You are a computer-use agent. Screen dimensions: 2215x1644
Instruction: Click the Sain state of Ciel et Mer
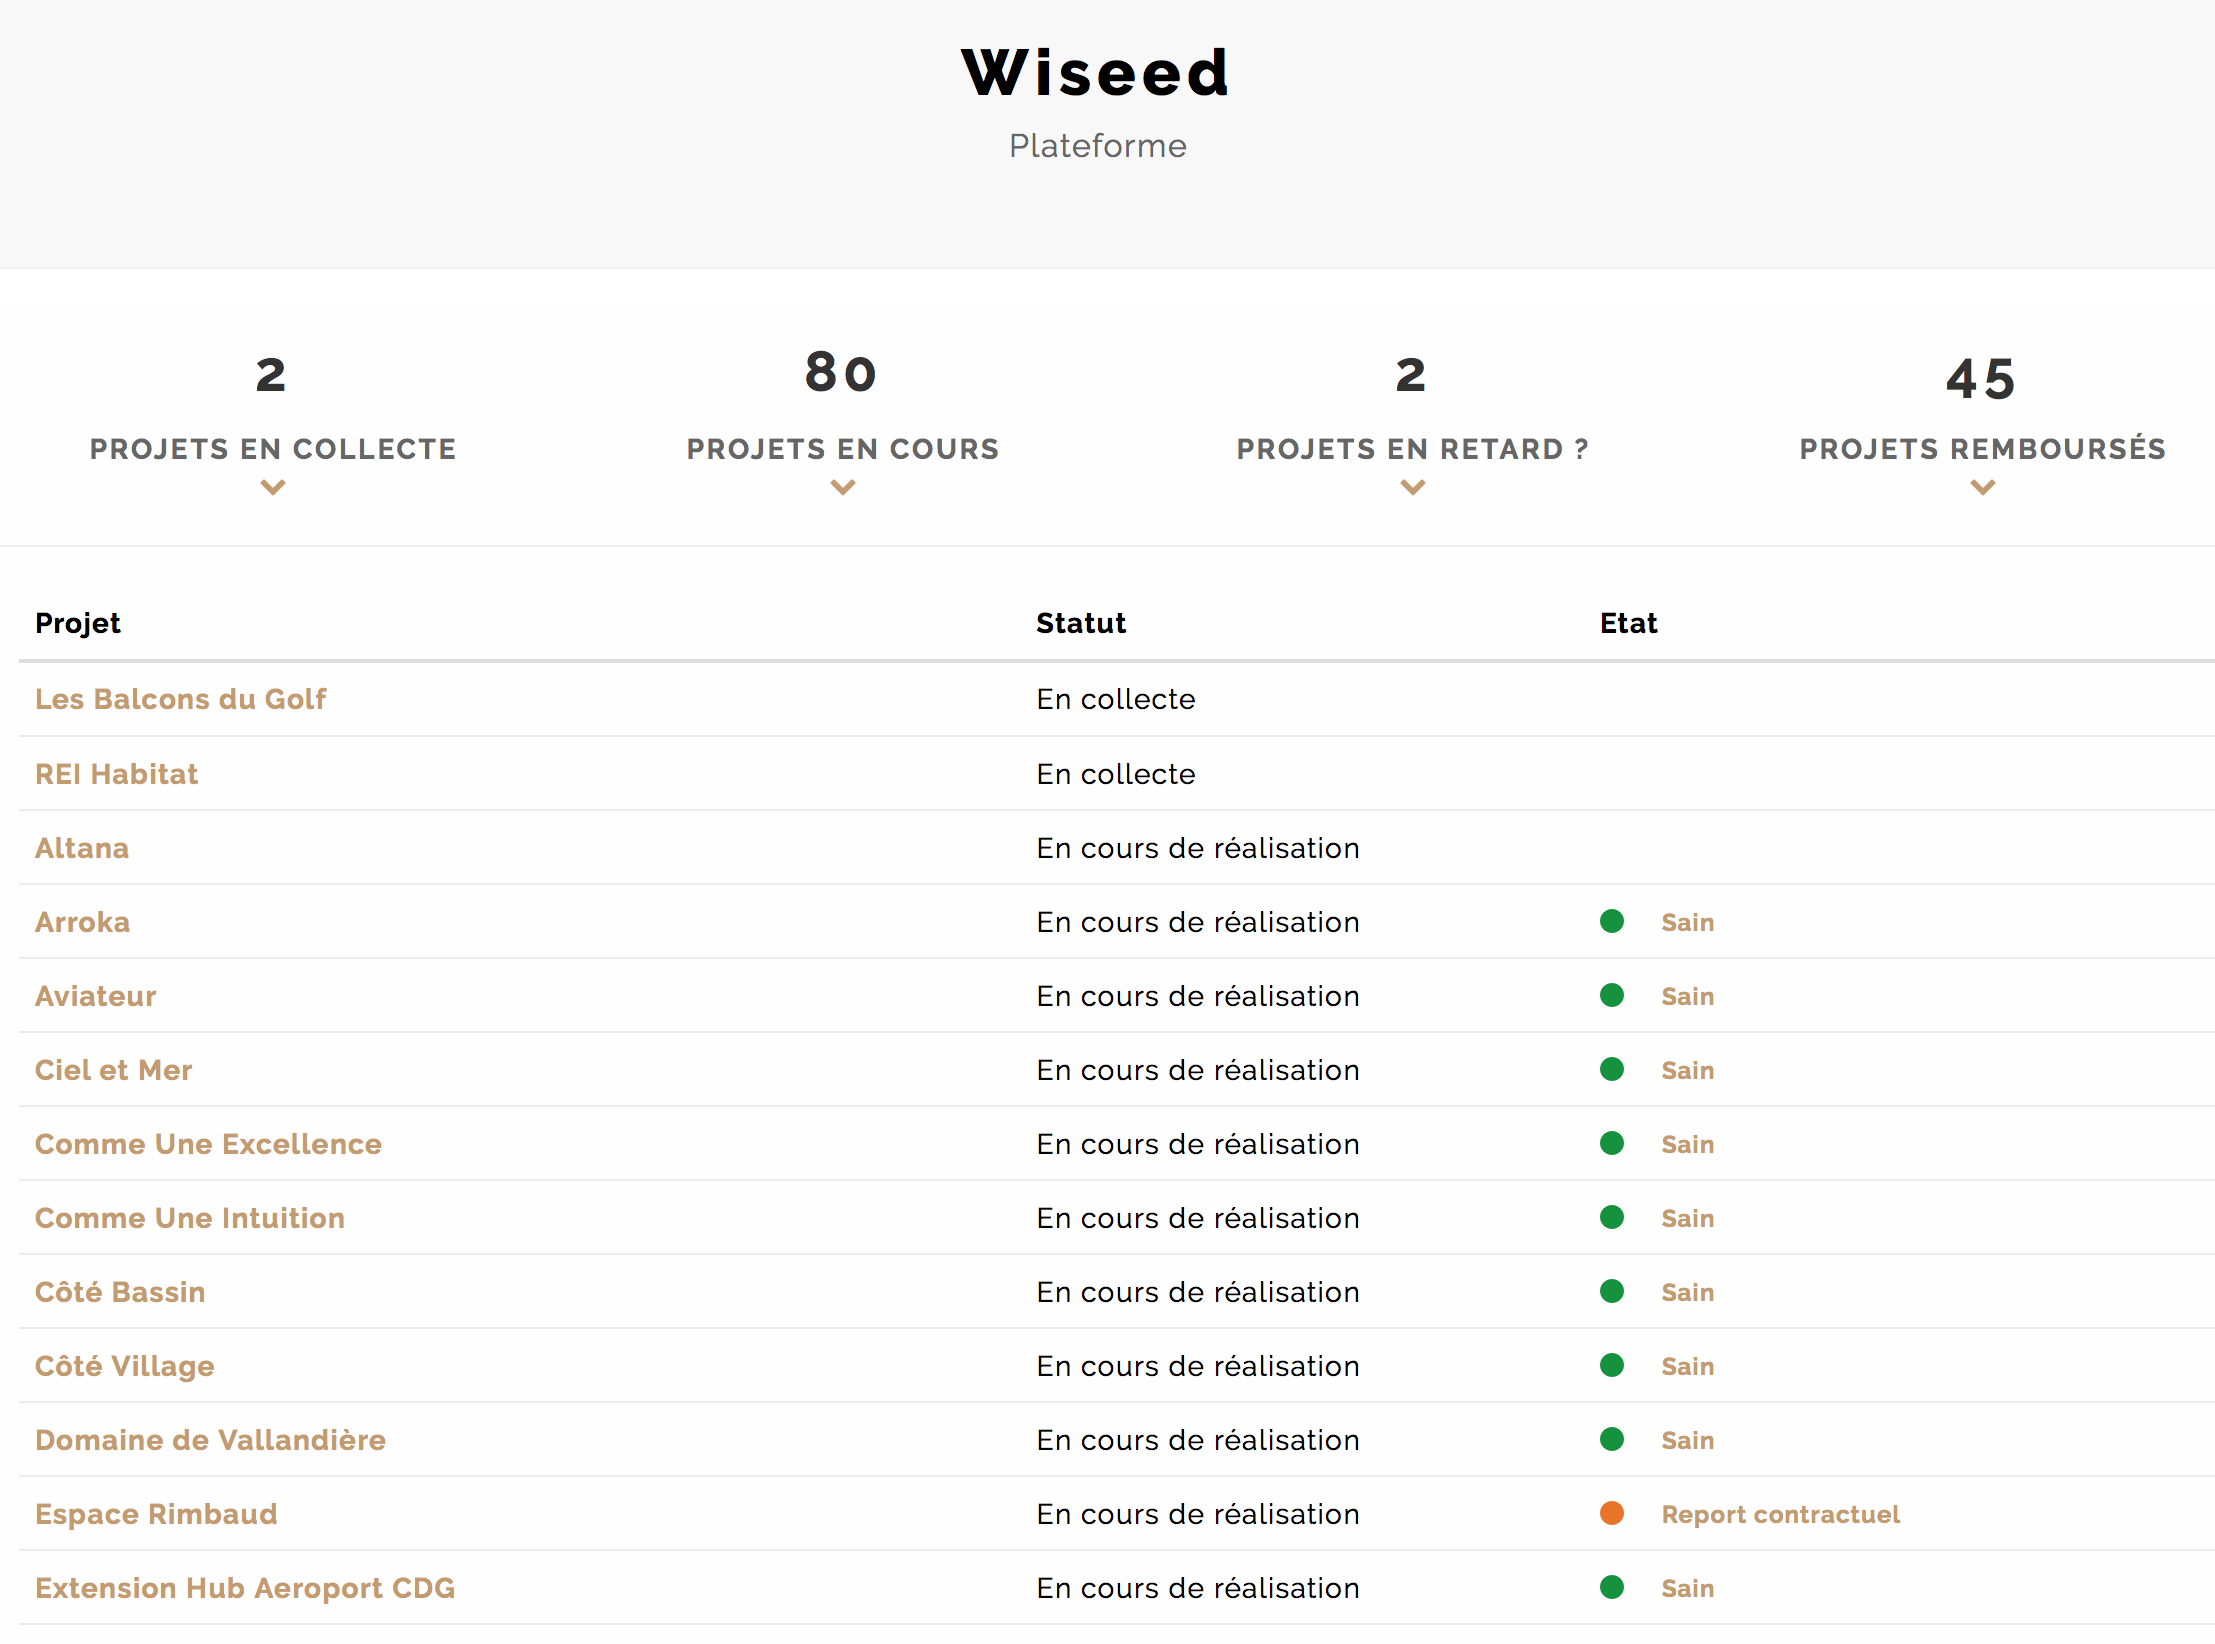click(x=1688, y=1070)
